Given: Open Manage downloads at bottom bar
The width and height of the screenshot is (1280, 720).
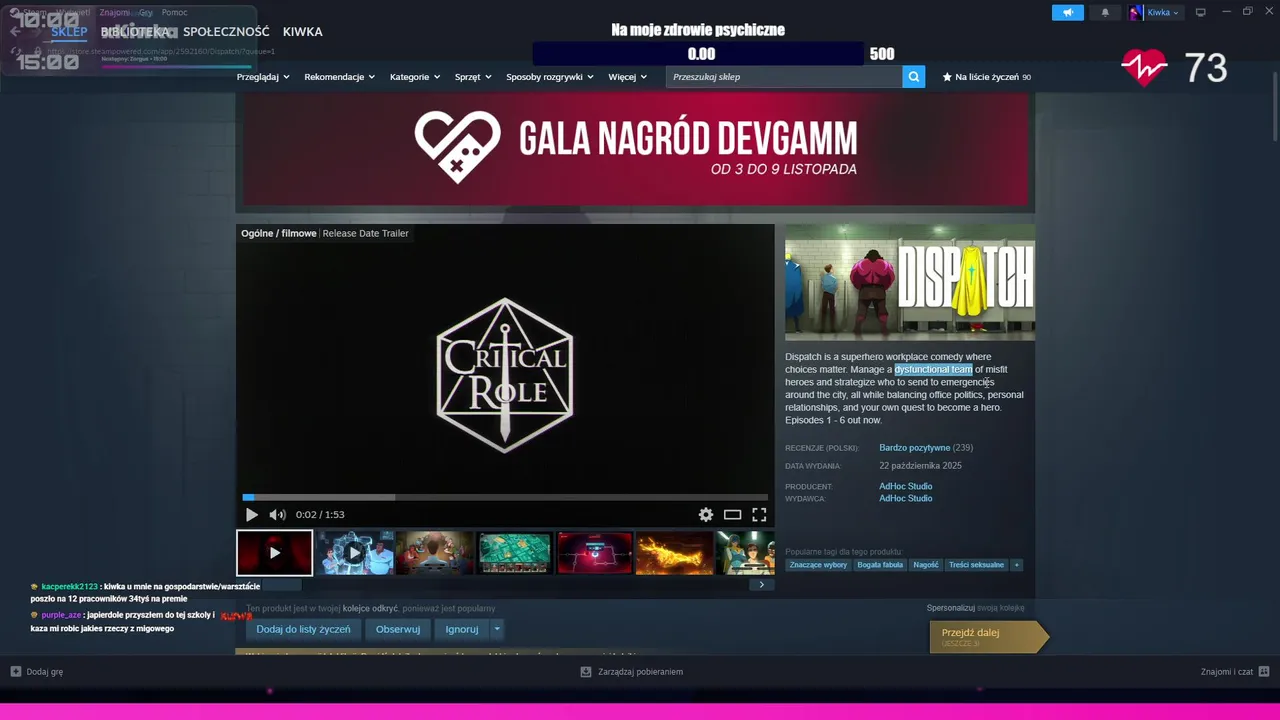Looking at the screenshot, I should [632, 672].
